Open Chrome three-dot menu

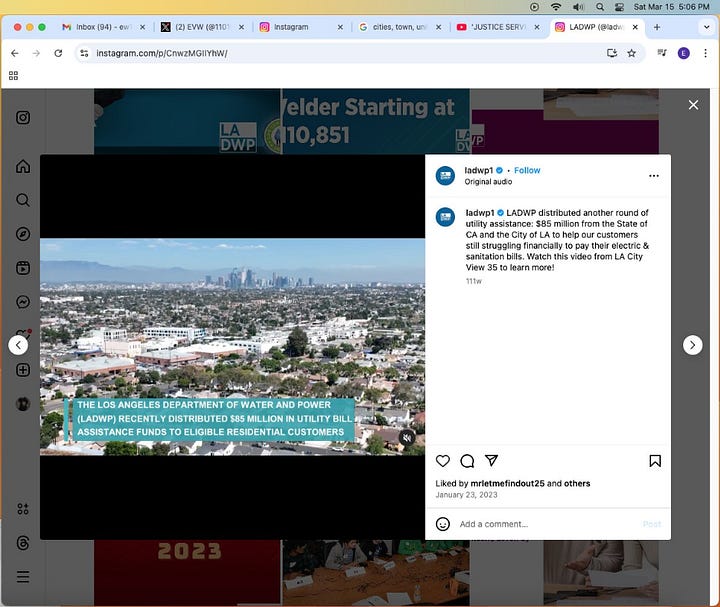tap(705, 53)
